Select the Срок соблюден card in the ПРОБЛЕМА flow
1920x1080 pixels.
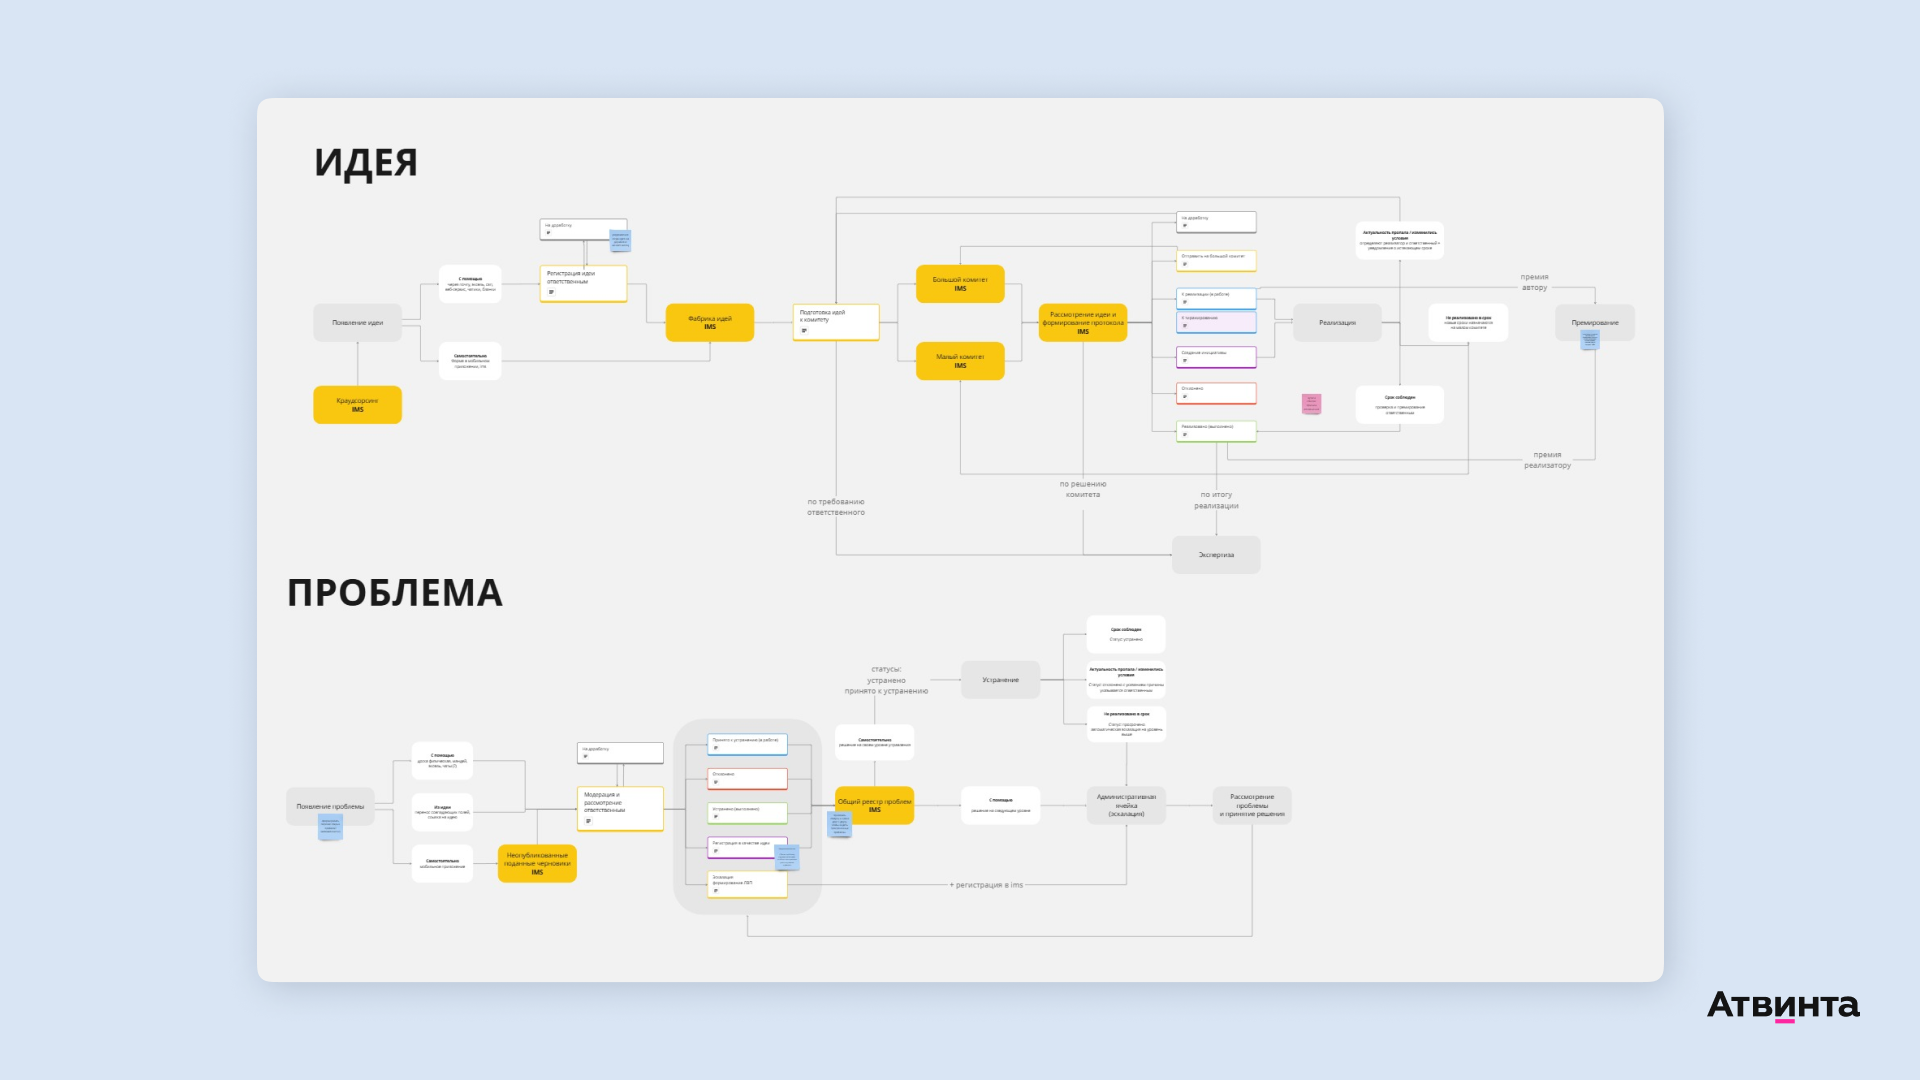click(1126, 634)
